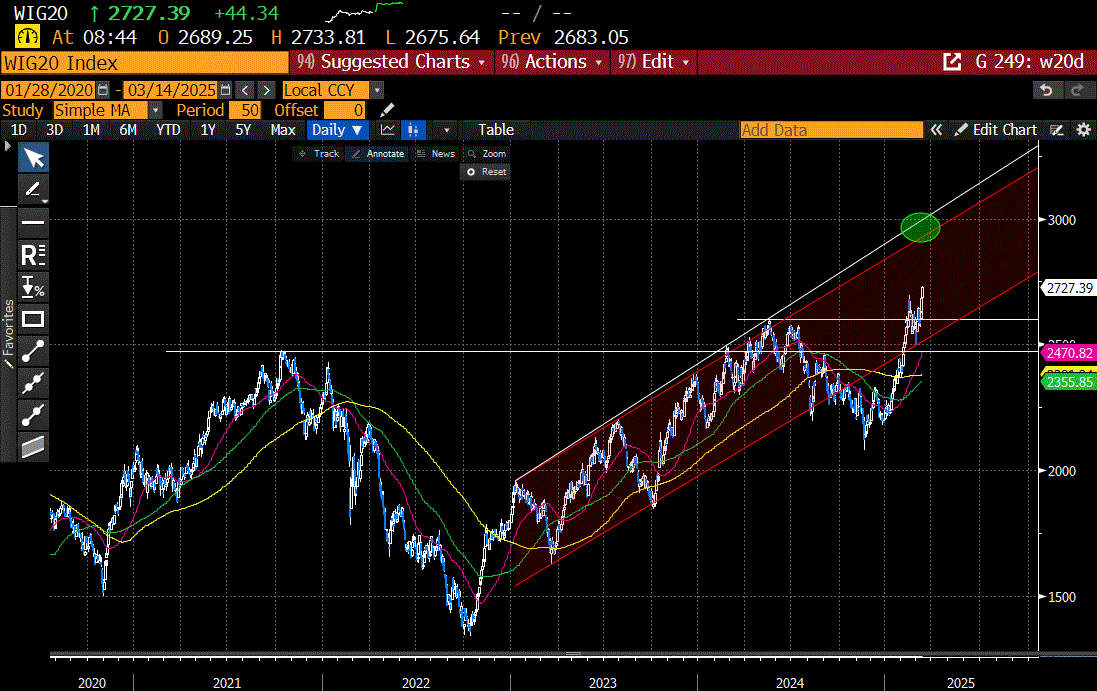Click the annotation edit icon beside Edit Chart
The image size is (1097, 691).
(1057, 130)
